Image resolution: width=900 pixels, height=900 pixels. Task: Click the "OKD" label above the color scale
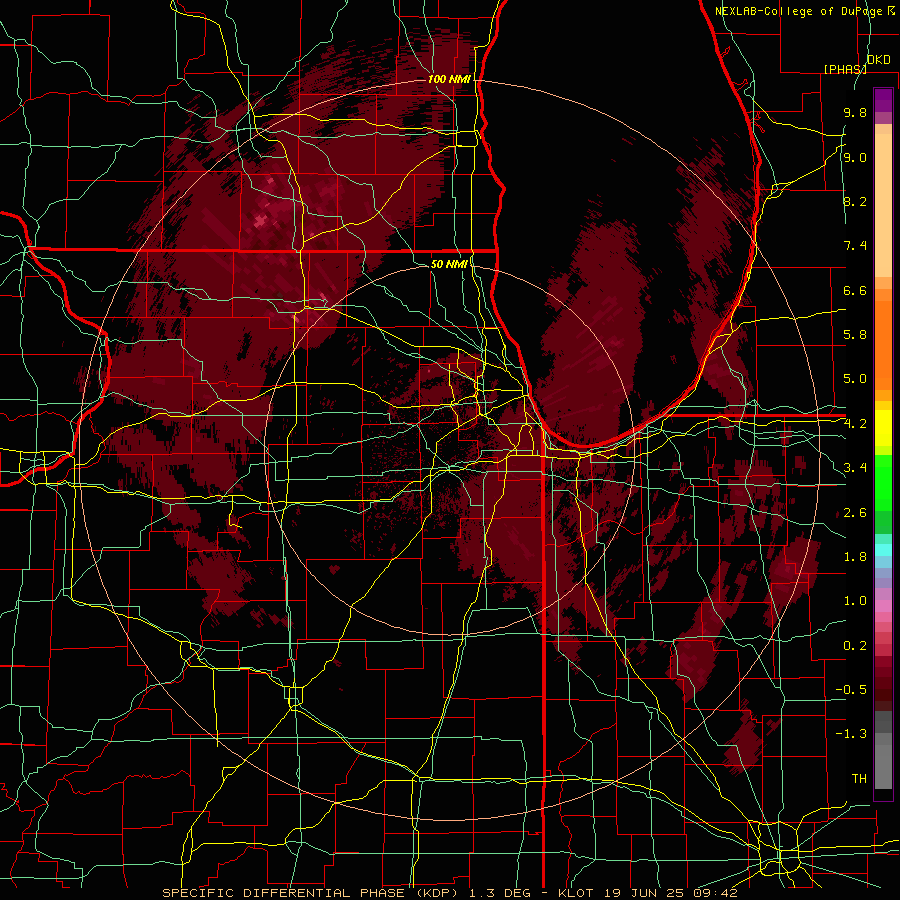click(x=878, y=60)
